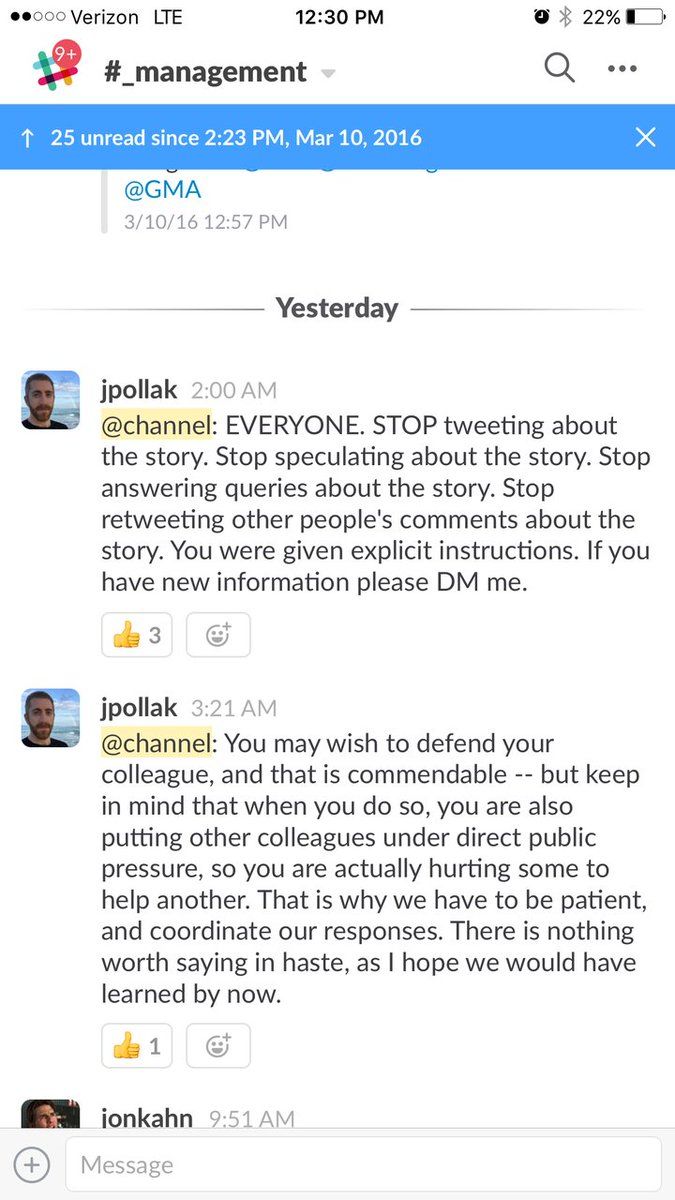675x1200 pixels.
Task: Tap the search magnifier icon
Action: (559, 68)
